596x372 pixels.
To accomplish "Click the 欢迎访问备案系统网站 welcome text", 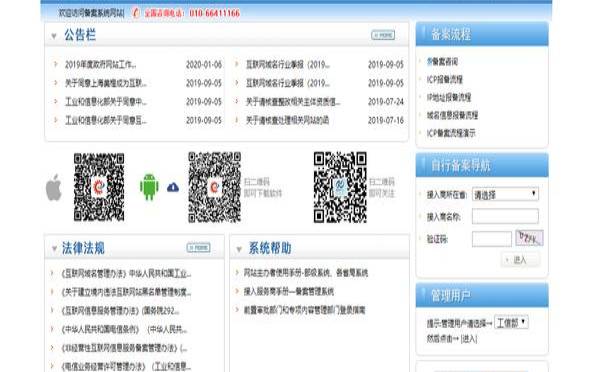I will pos(91,13).
